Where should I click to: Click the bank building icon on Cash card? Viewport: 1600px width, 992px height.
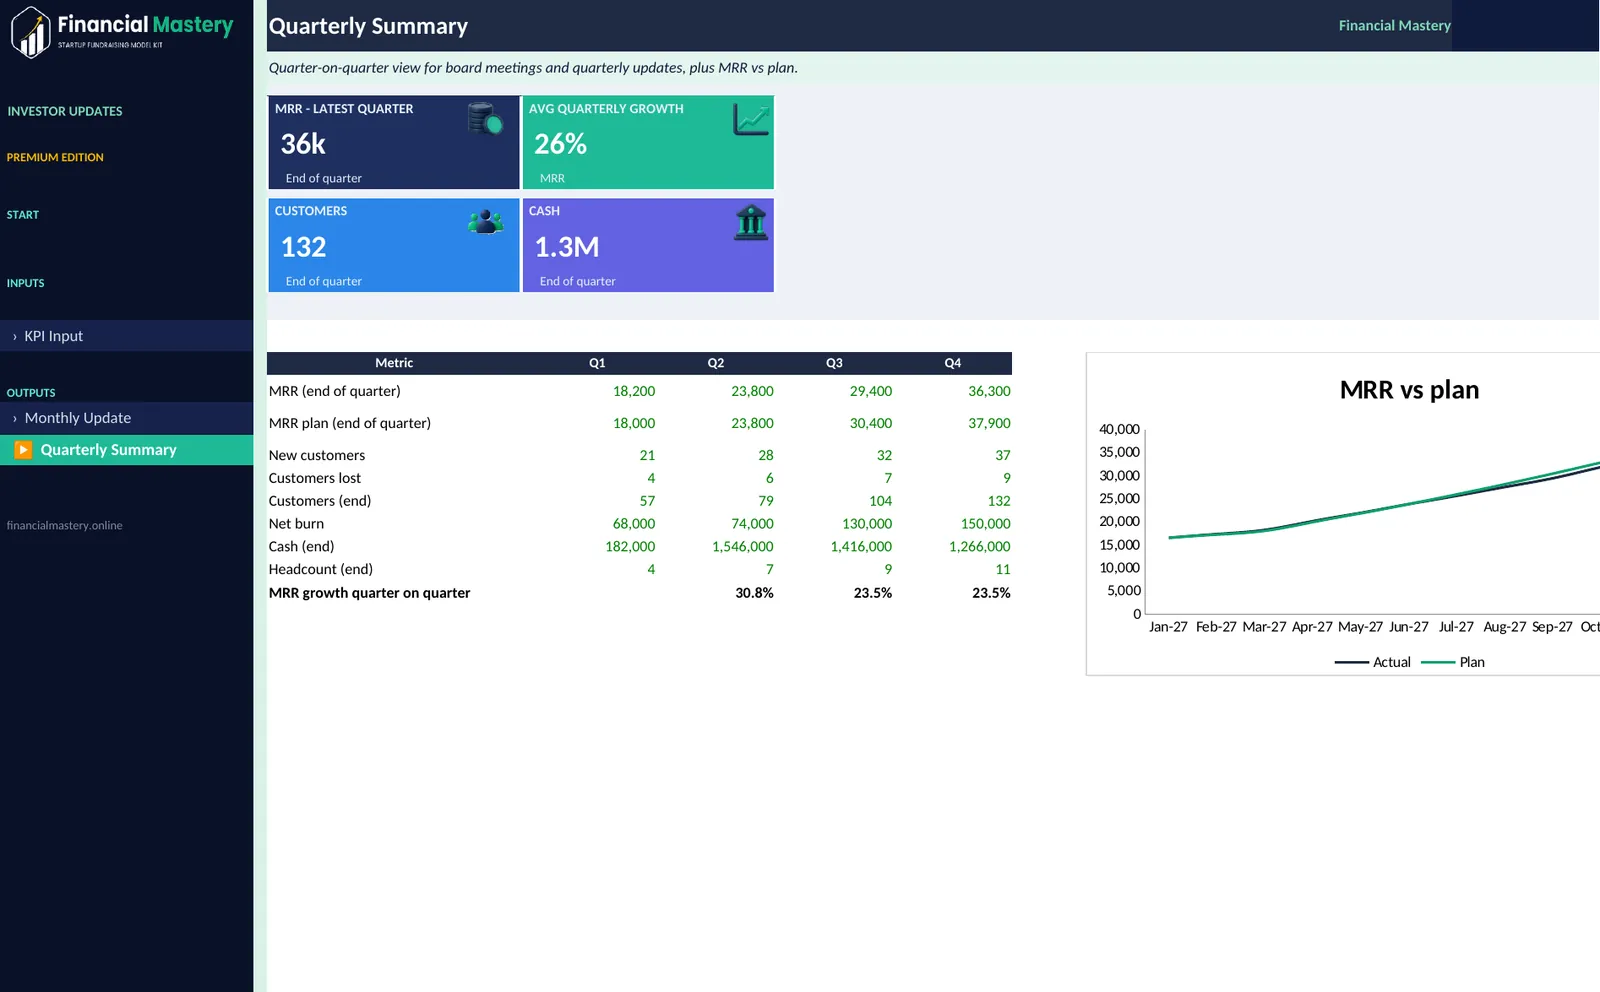tap(751, 222)
